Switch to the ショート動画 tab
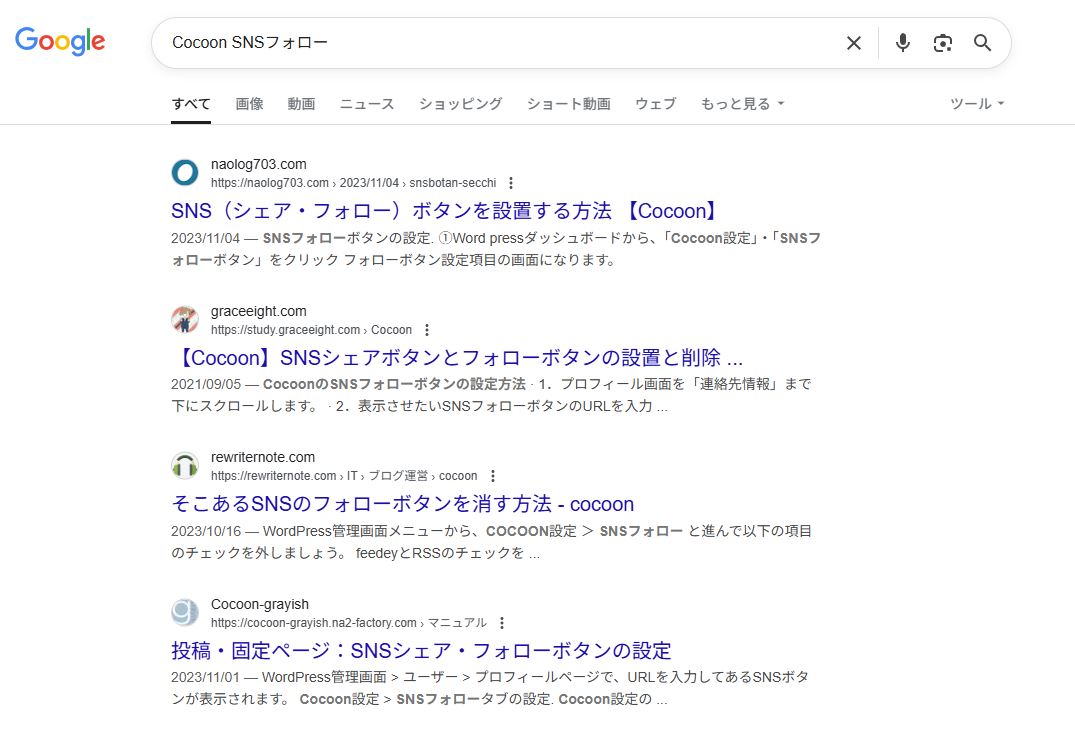The image size is (1075, 729). coord(568,104)
